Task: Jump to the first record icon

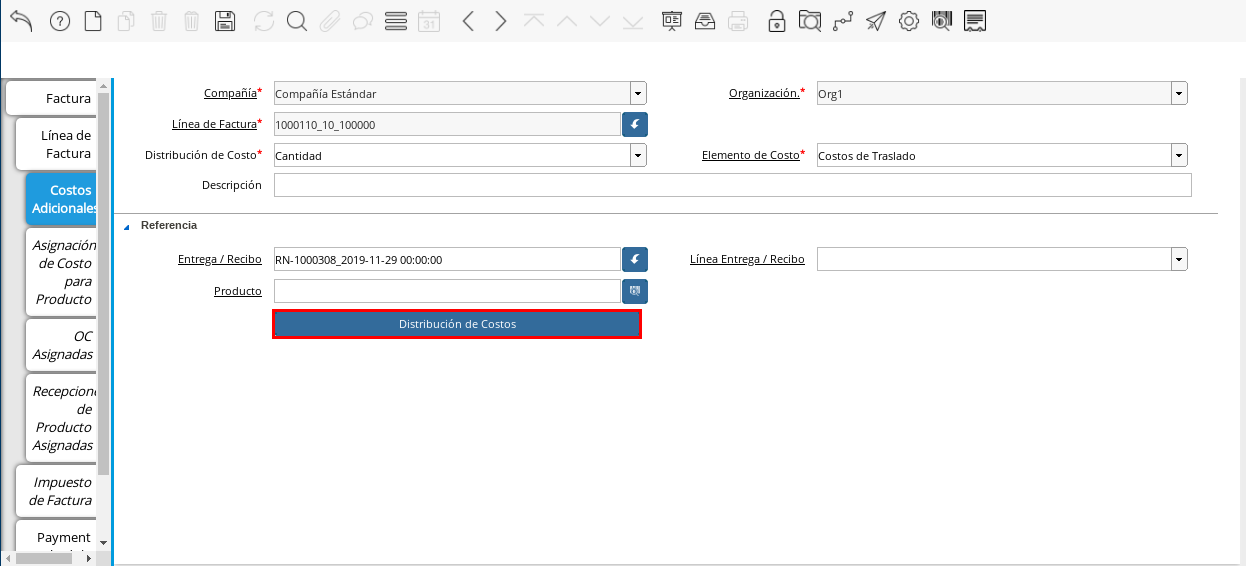Action: pyautogui.click(x=534, y=21)
